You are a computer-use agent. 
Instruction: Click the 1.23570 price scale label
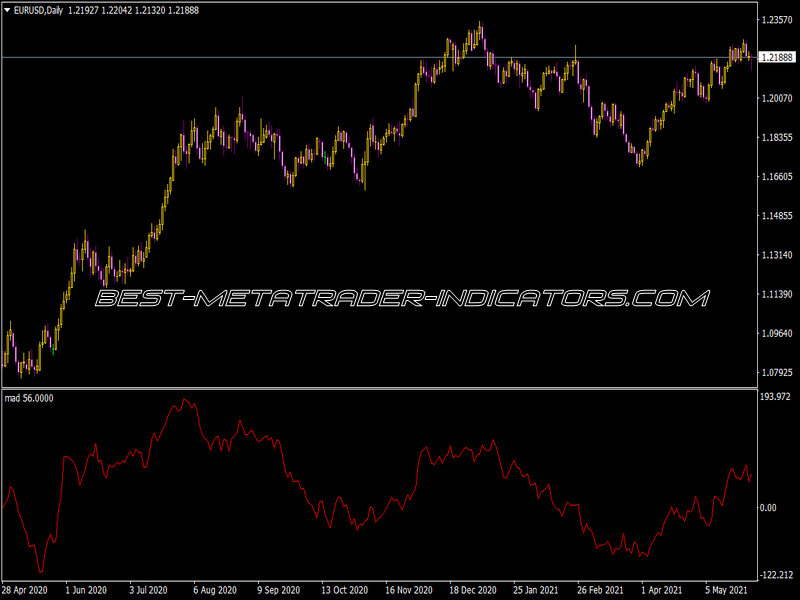tap(777, 20)
